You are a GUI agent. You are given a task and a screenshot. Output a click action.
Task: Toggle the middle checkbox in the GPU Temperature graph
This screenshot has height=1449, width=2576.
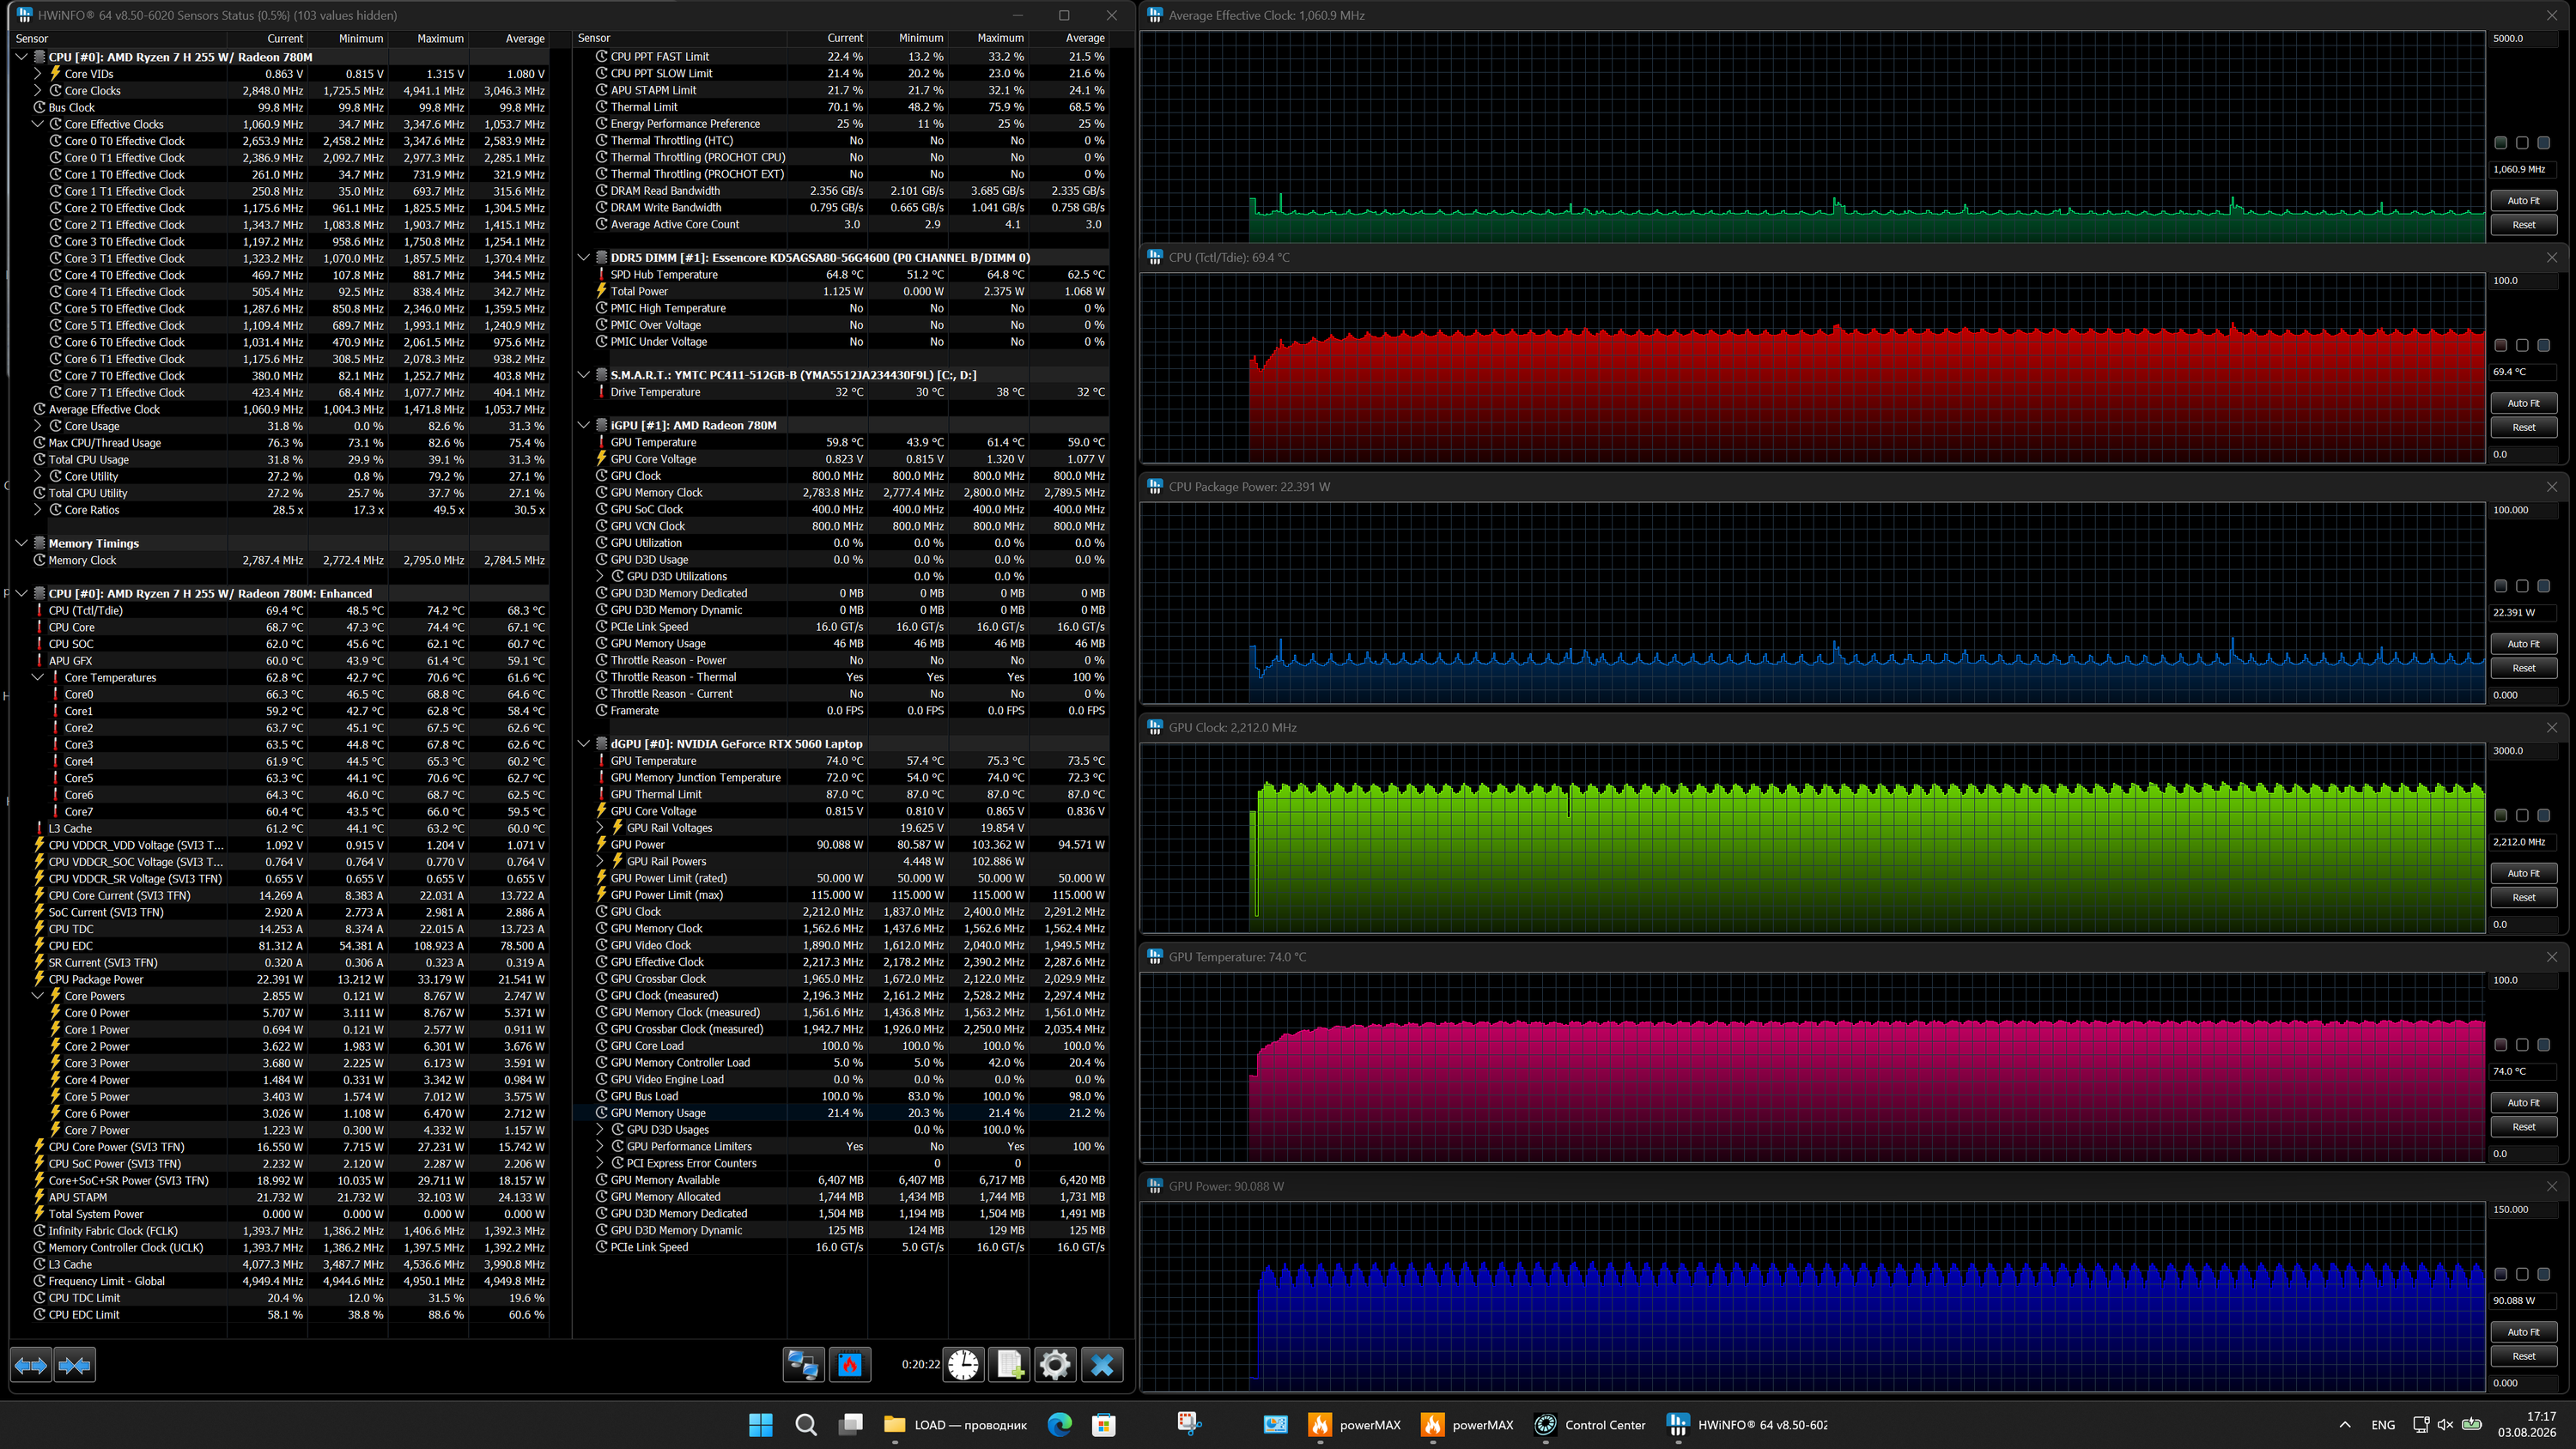[x=2522, y=1045]
